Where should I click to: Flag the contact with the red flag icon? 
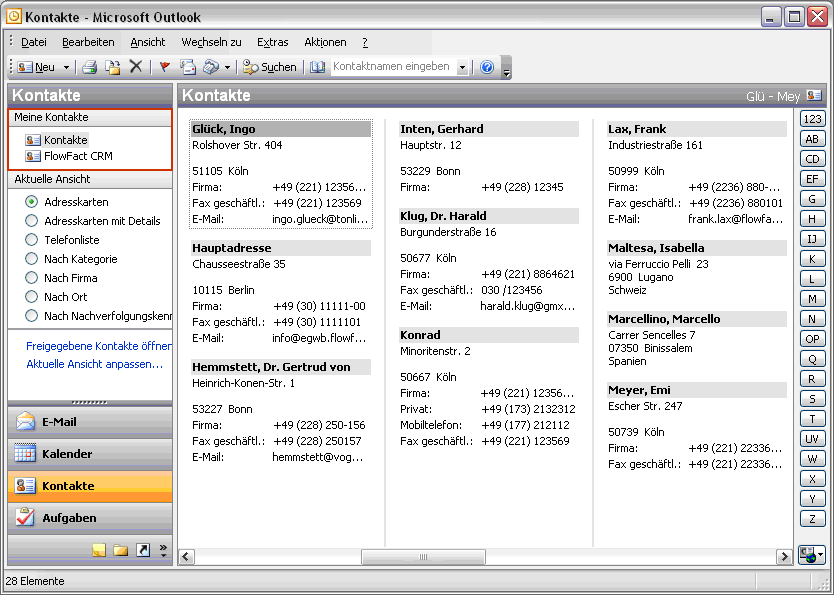pyautogui.click(x=165, y=67)
